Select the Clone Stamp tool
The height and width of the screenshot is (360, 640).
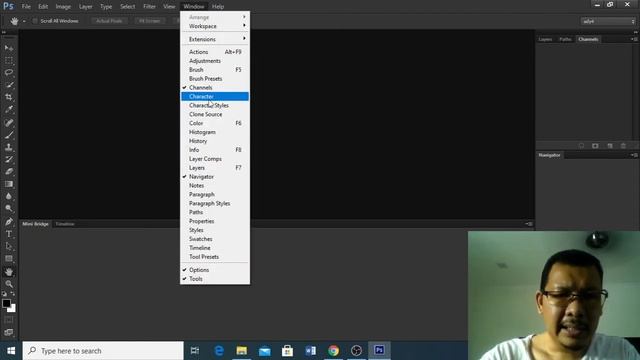(x=9, y=147)
